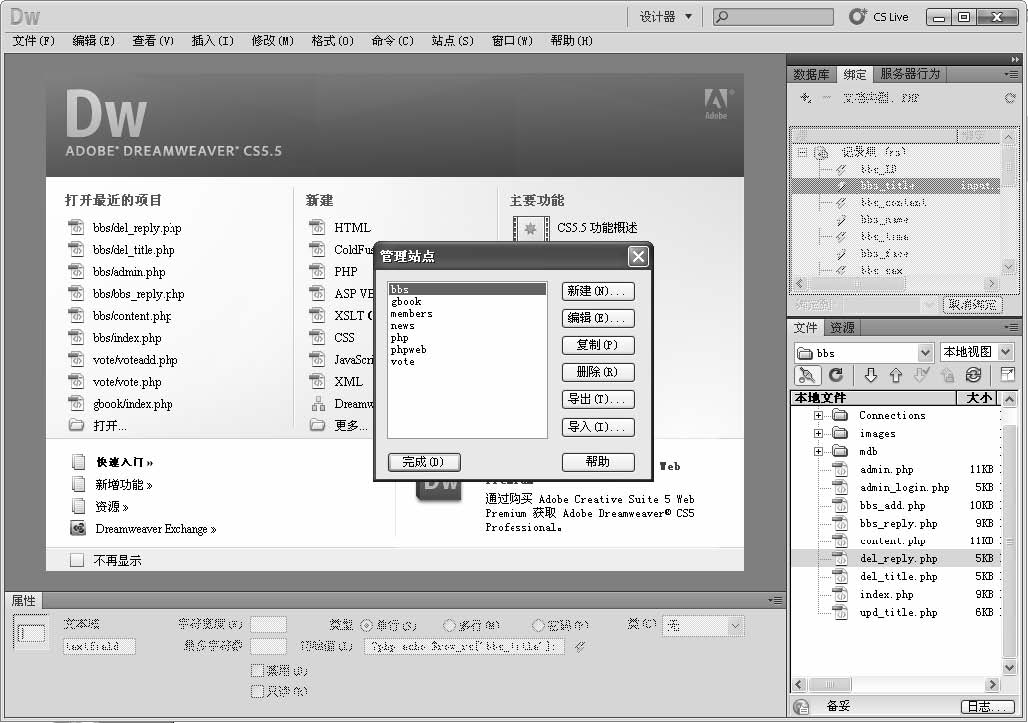Open the bbs site dropdown in Files
The width and height of the screenshot is (1028, 723).
(924, 353)
